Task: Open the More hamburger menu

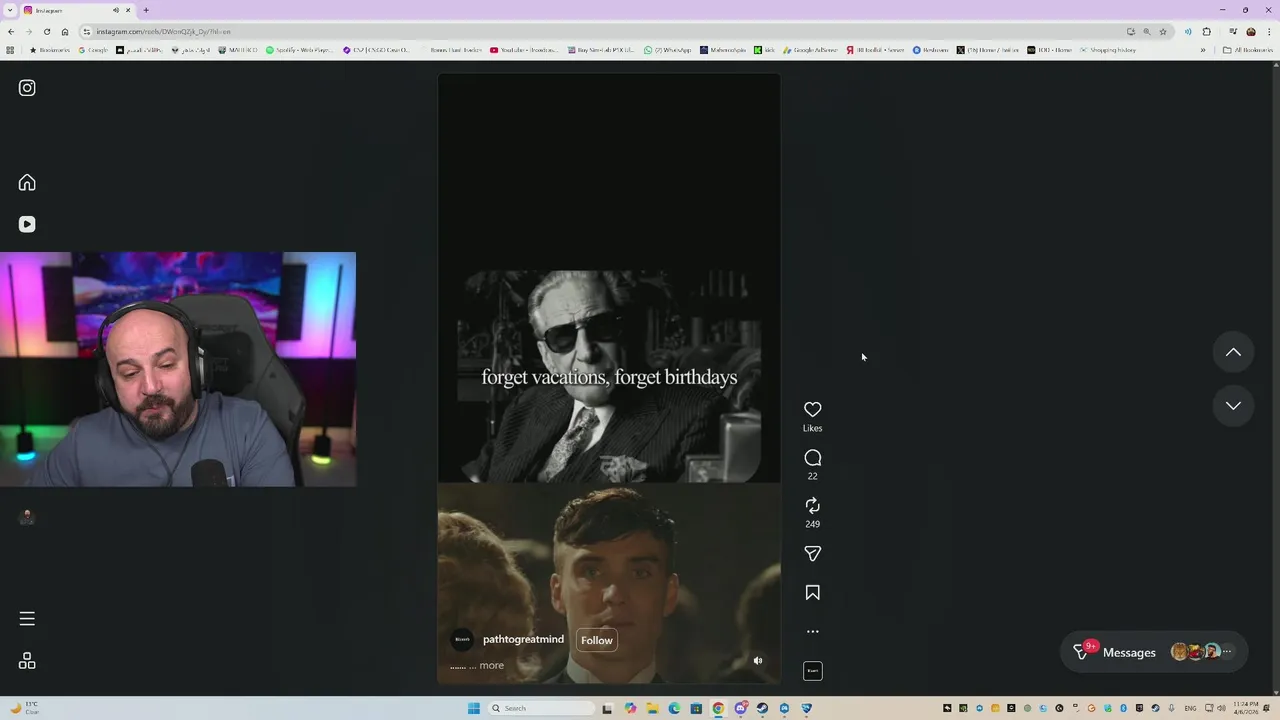Action: click(x=27, y=619)
